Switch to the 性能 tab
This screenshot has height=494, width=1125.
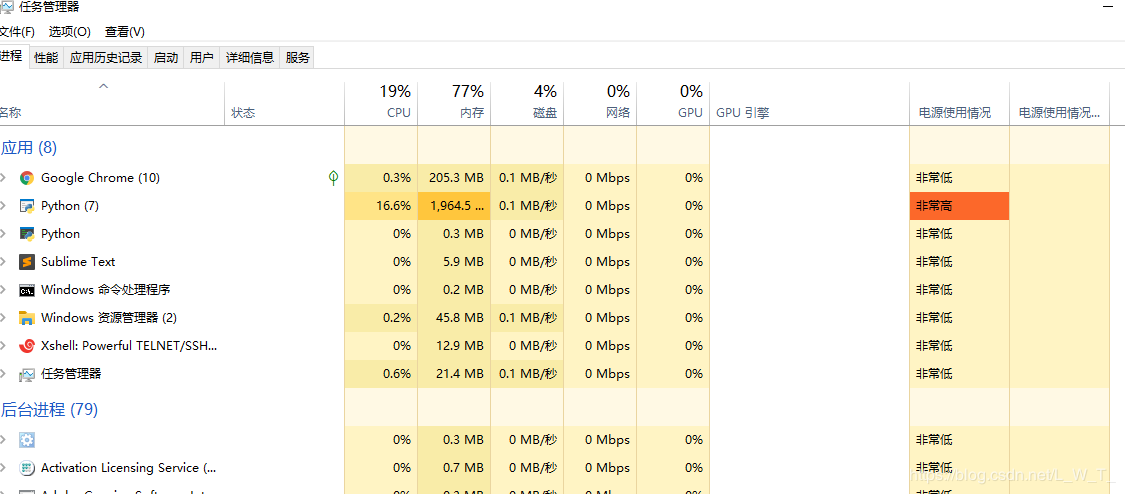[46, 58]
